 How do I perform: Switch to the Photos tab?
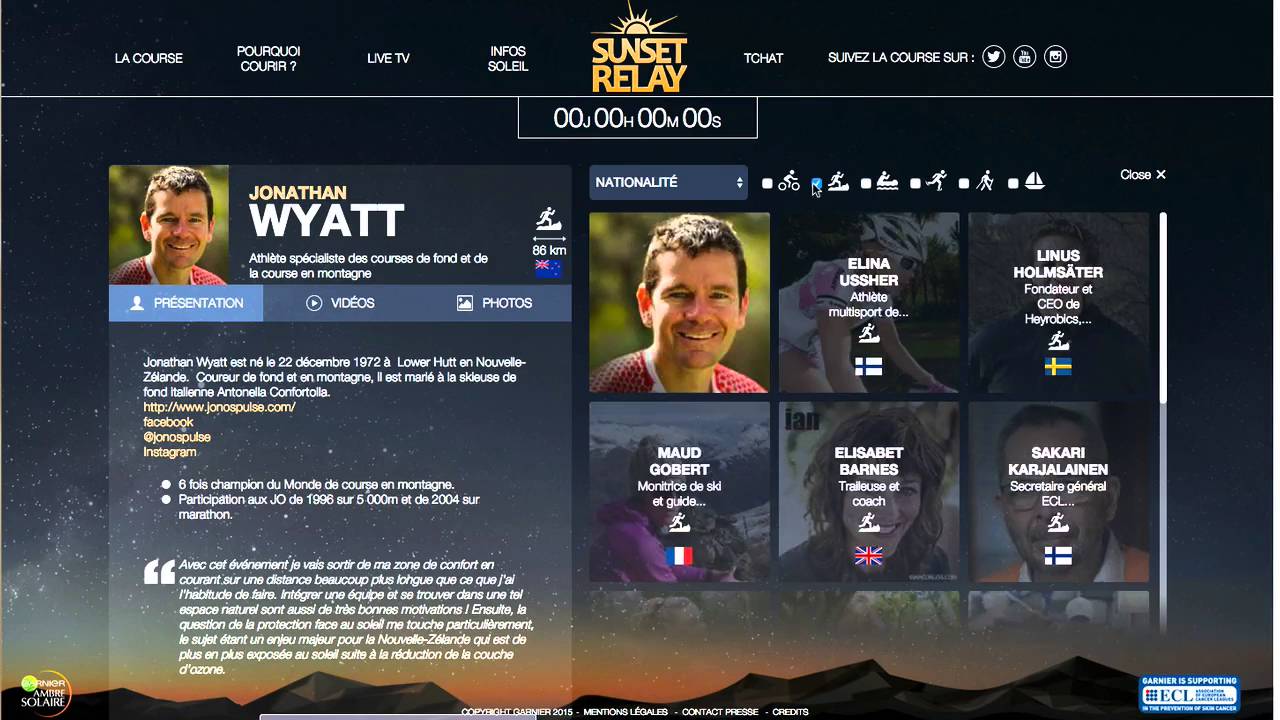click(x=494, y=303)
